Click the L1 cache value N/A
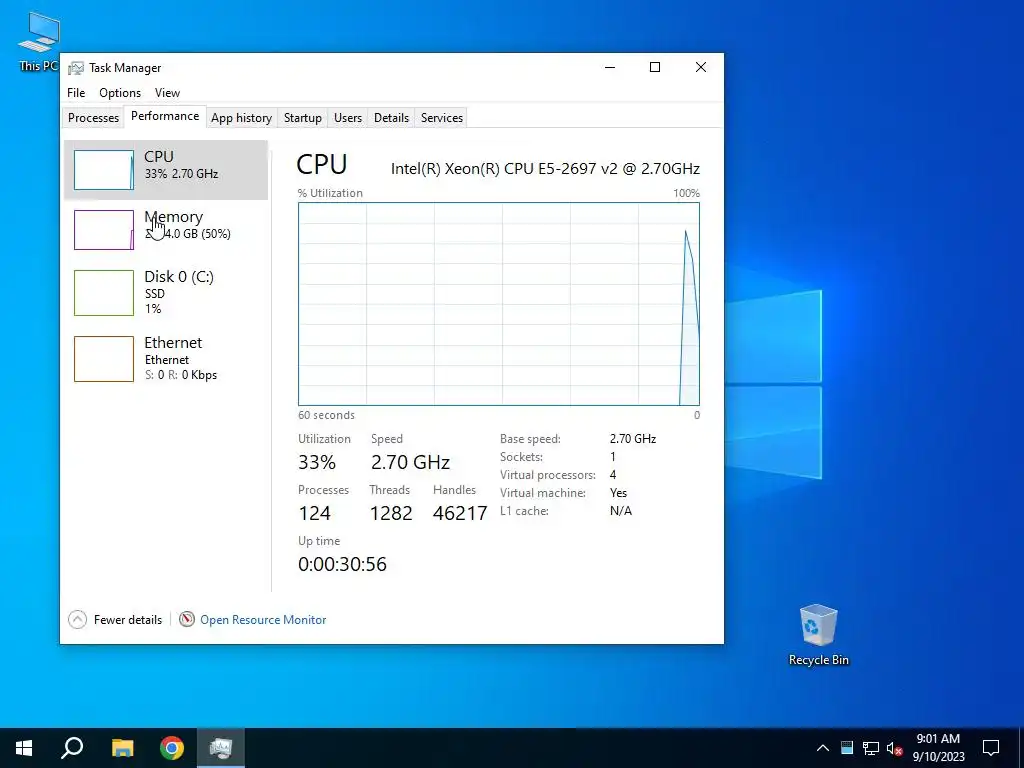Viewport: 1024px width, 768px height. (x=620, y=511)
